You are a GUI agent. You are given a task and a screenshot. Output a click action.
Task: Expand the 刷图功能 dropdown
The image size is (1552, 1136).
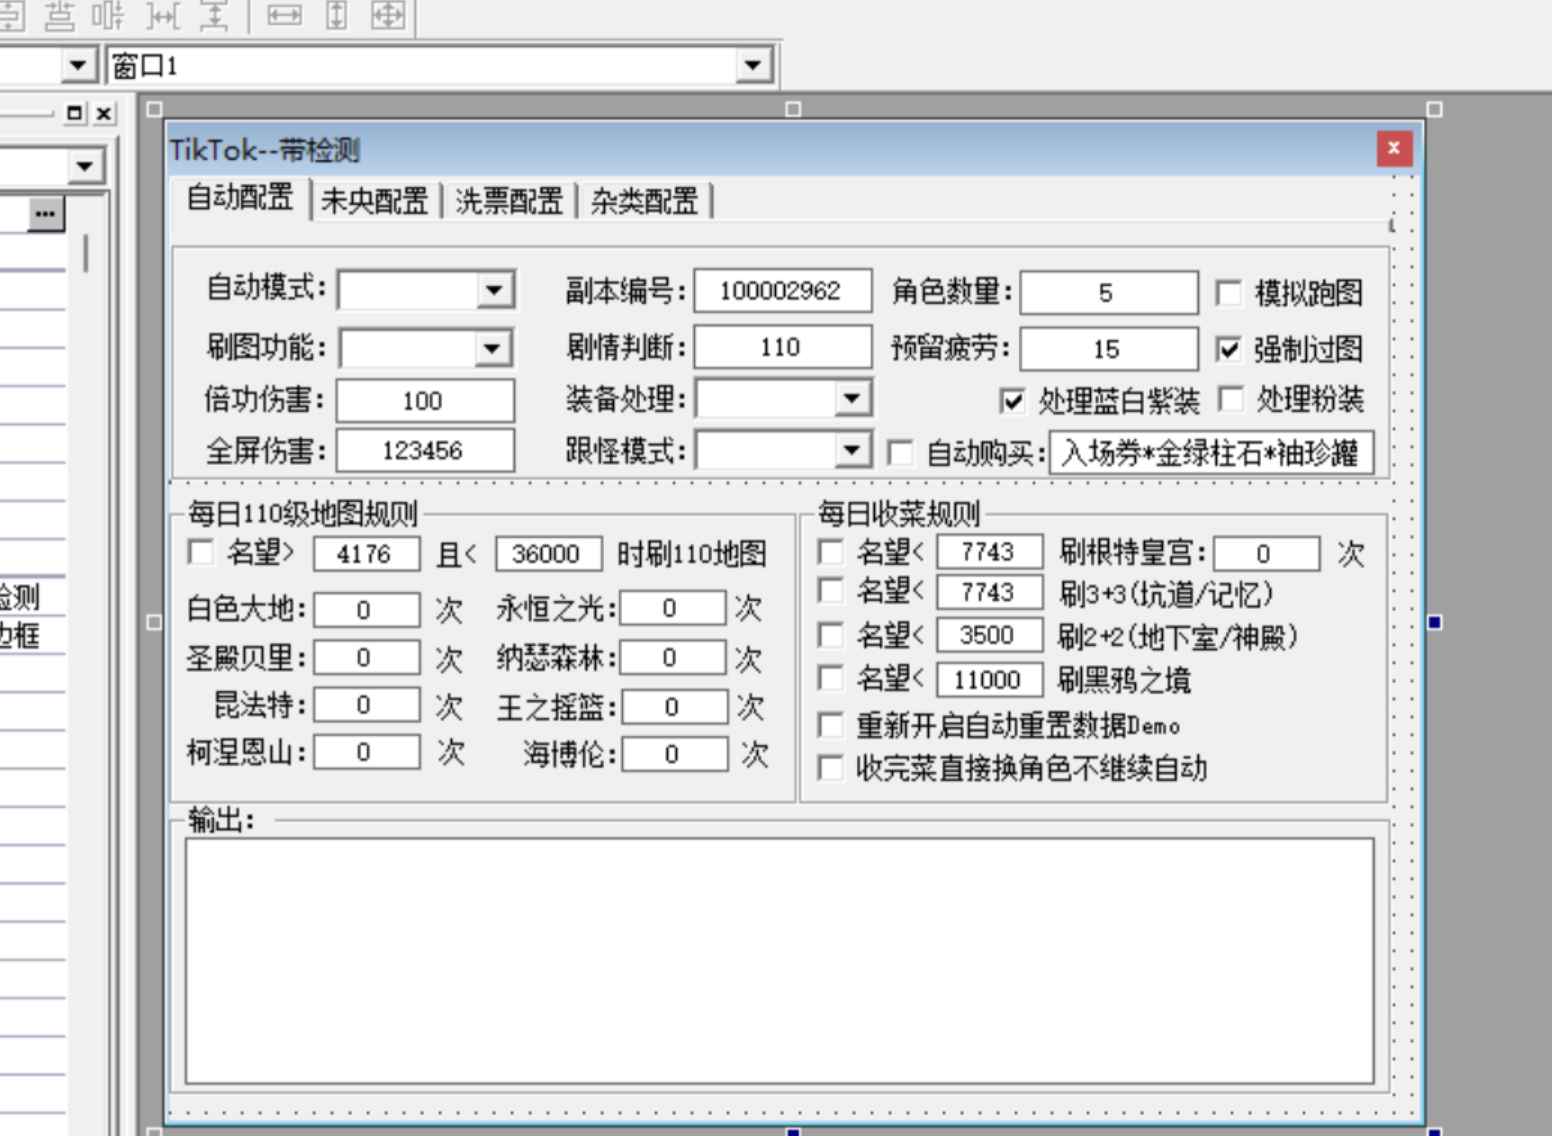pos(491,348)
